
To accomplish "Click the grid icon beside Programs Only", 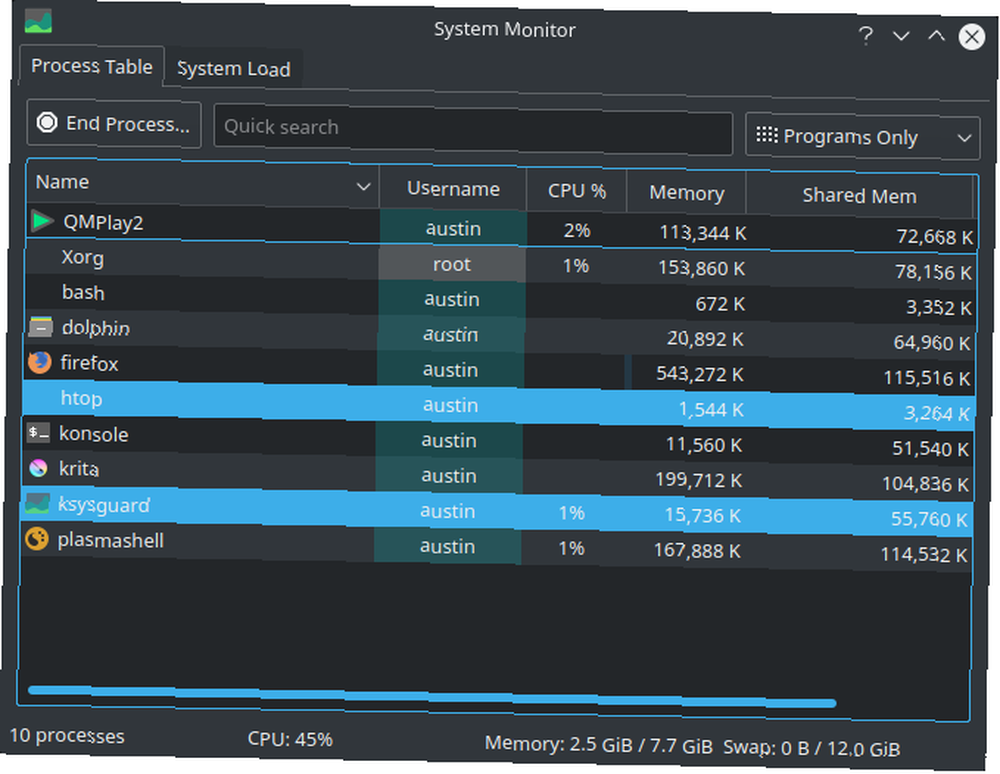I will [767, 135].
